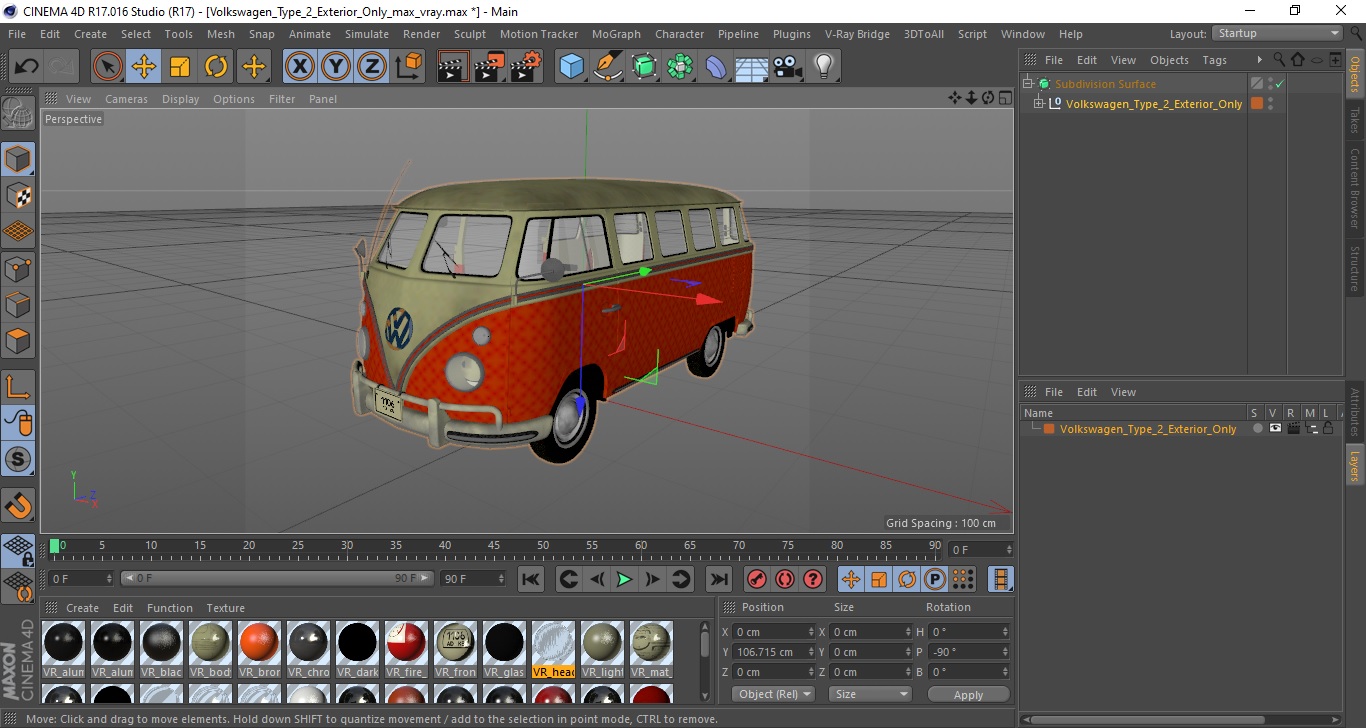Expand Volkswagen_Type_2_Exterior_Only object node

point(1039,104)
